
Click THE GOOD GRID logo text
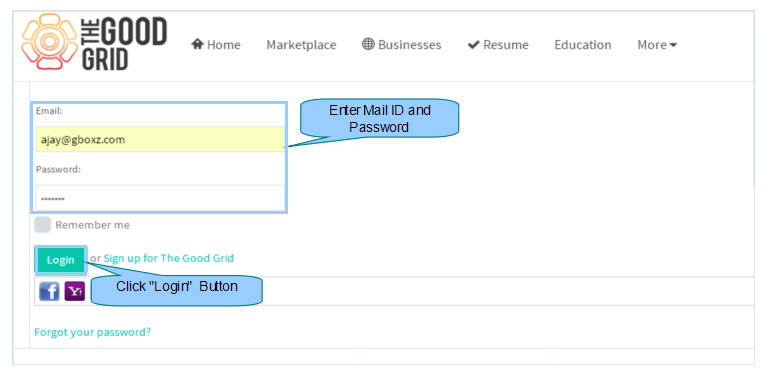point(124,43)
